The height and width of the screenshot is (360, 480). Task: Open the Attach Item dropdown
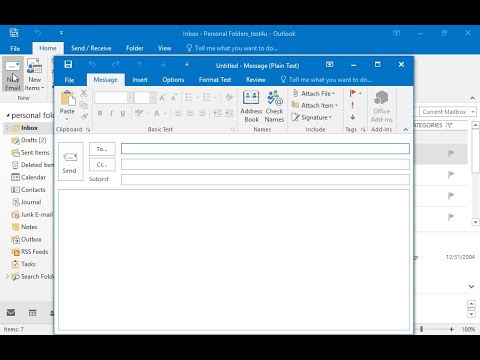coord(315,105)
